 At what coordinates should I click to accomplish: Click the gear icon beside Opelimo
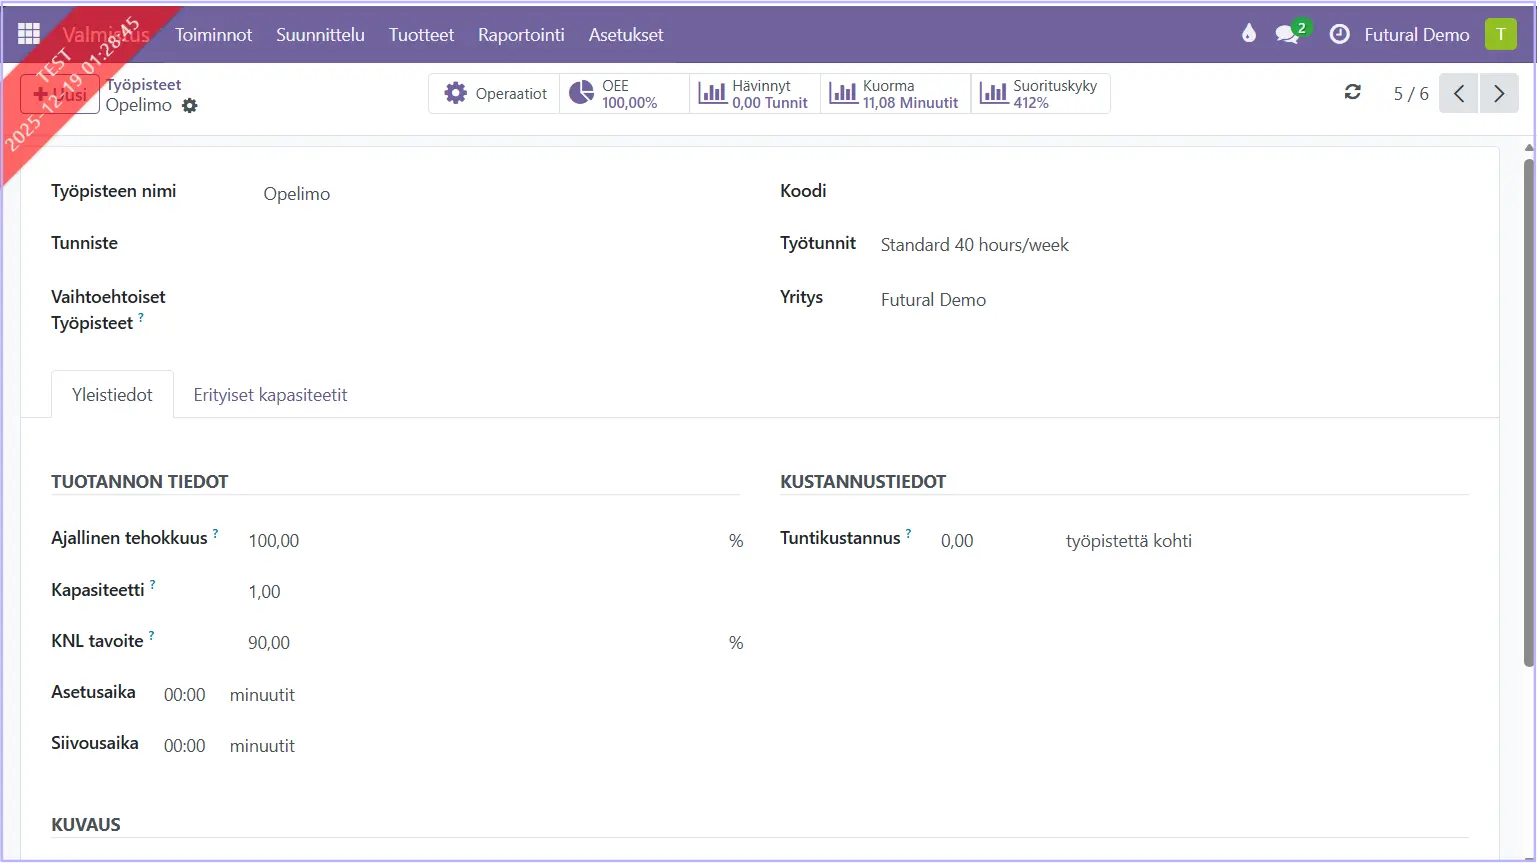click(190, 106)
